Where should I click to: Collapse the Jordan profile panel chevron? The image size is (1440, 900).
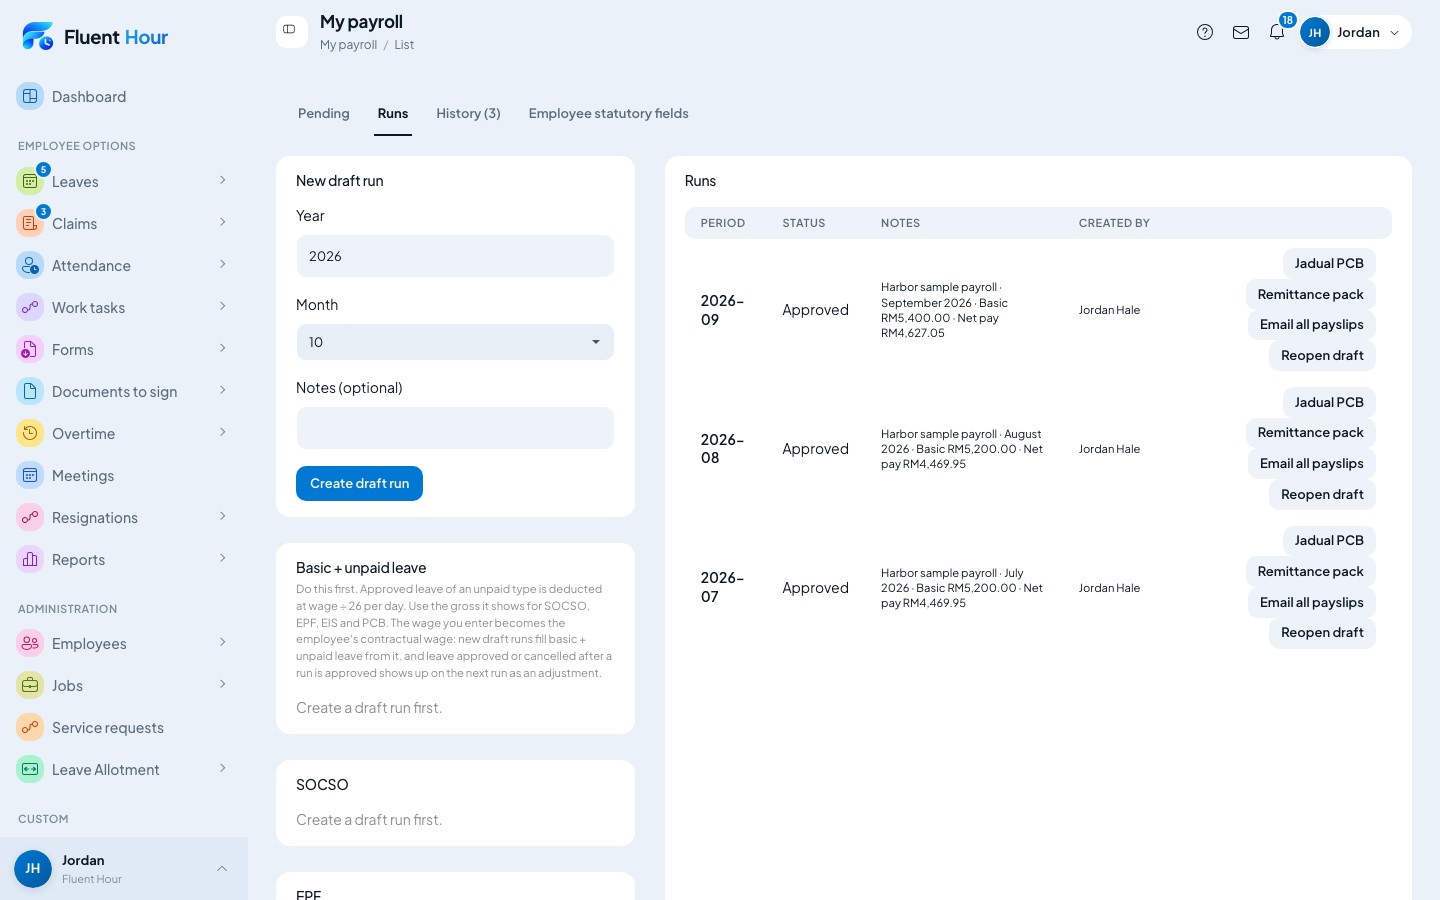[222, 868]
